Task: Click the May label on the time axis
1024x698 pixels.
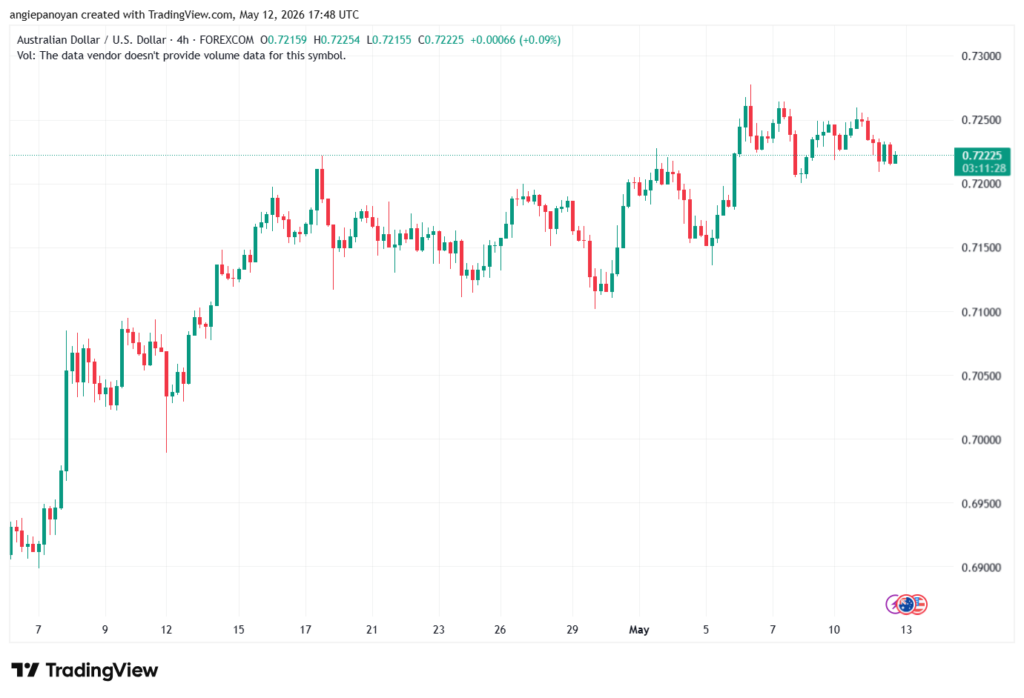Action: point(639,630)
